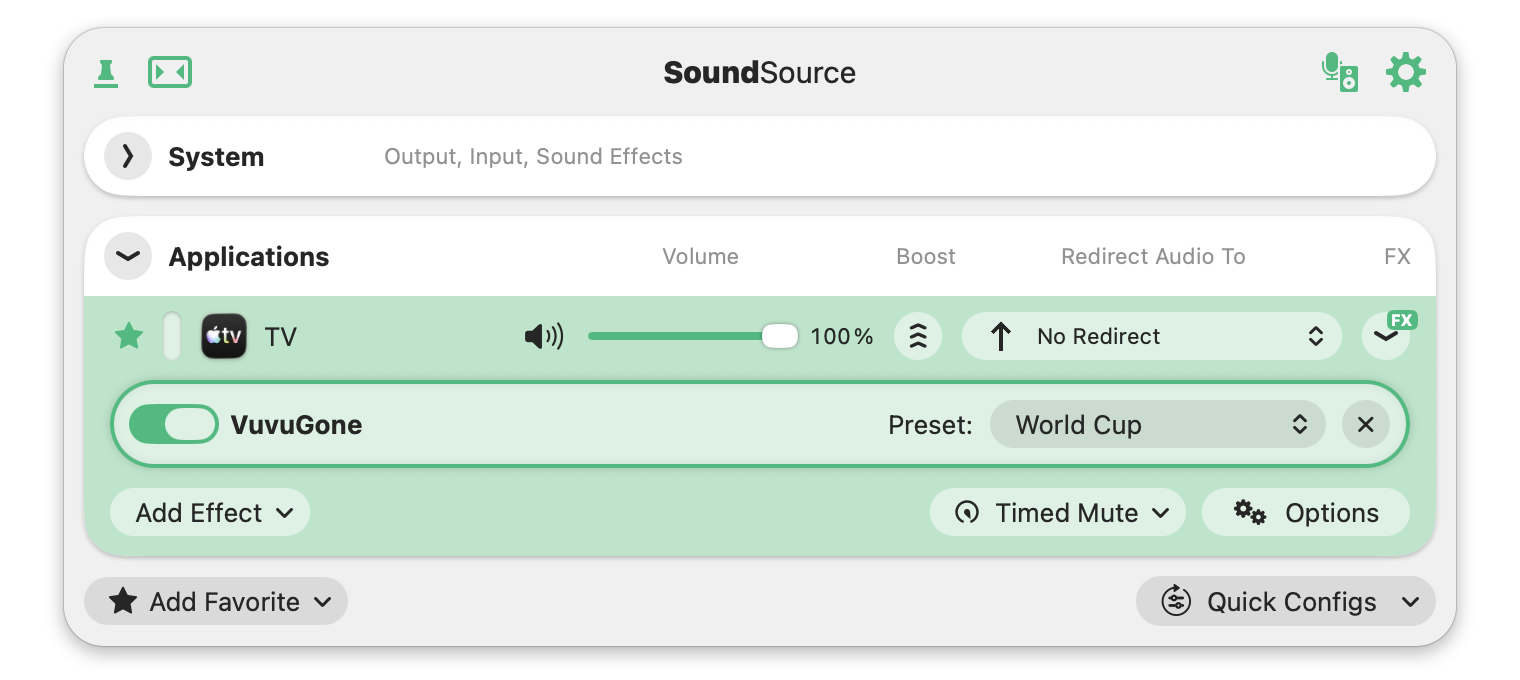Collapse the TV FX panel
Image resolution: width=1520 pixels, height=680 pixels.
click(x=1386, y=336)
